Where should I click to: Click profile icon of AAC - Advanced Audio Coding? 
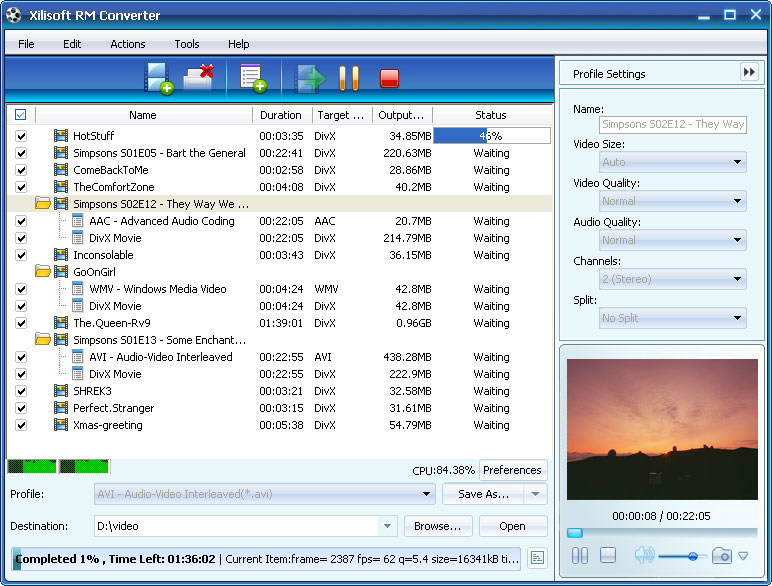(x=77, y=221)
